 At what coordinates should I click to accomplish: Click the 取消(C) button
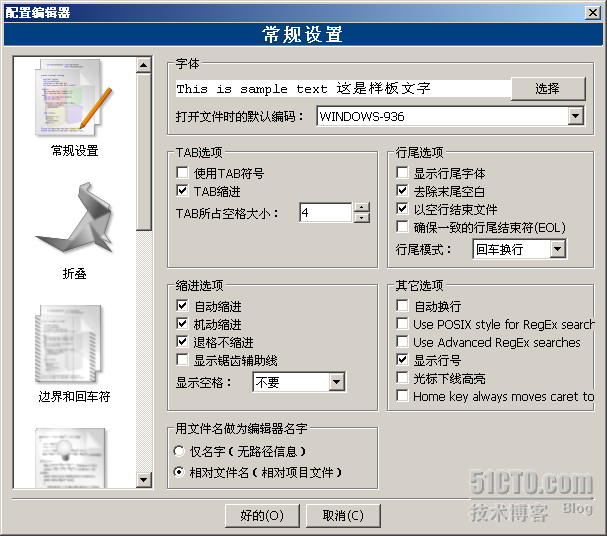(x=343, y=515)
